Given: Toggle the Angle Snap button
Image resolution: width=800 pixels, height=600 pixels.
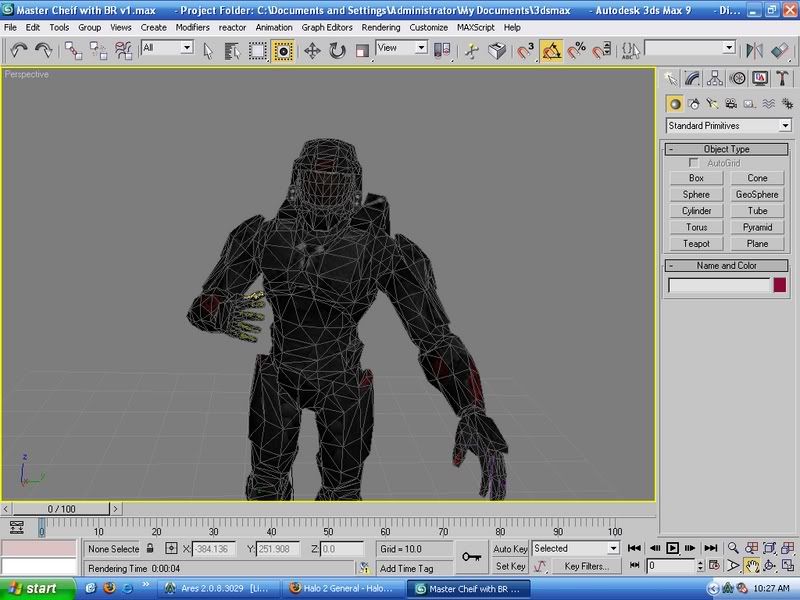Looking at the screenshot, I should pos(551,51).
